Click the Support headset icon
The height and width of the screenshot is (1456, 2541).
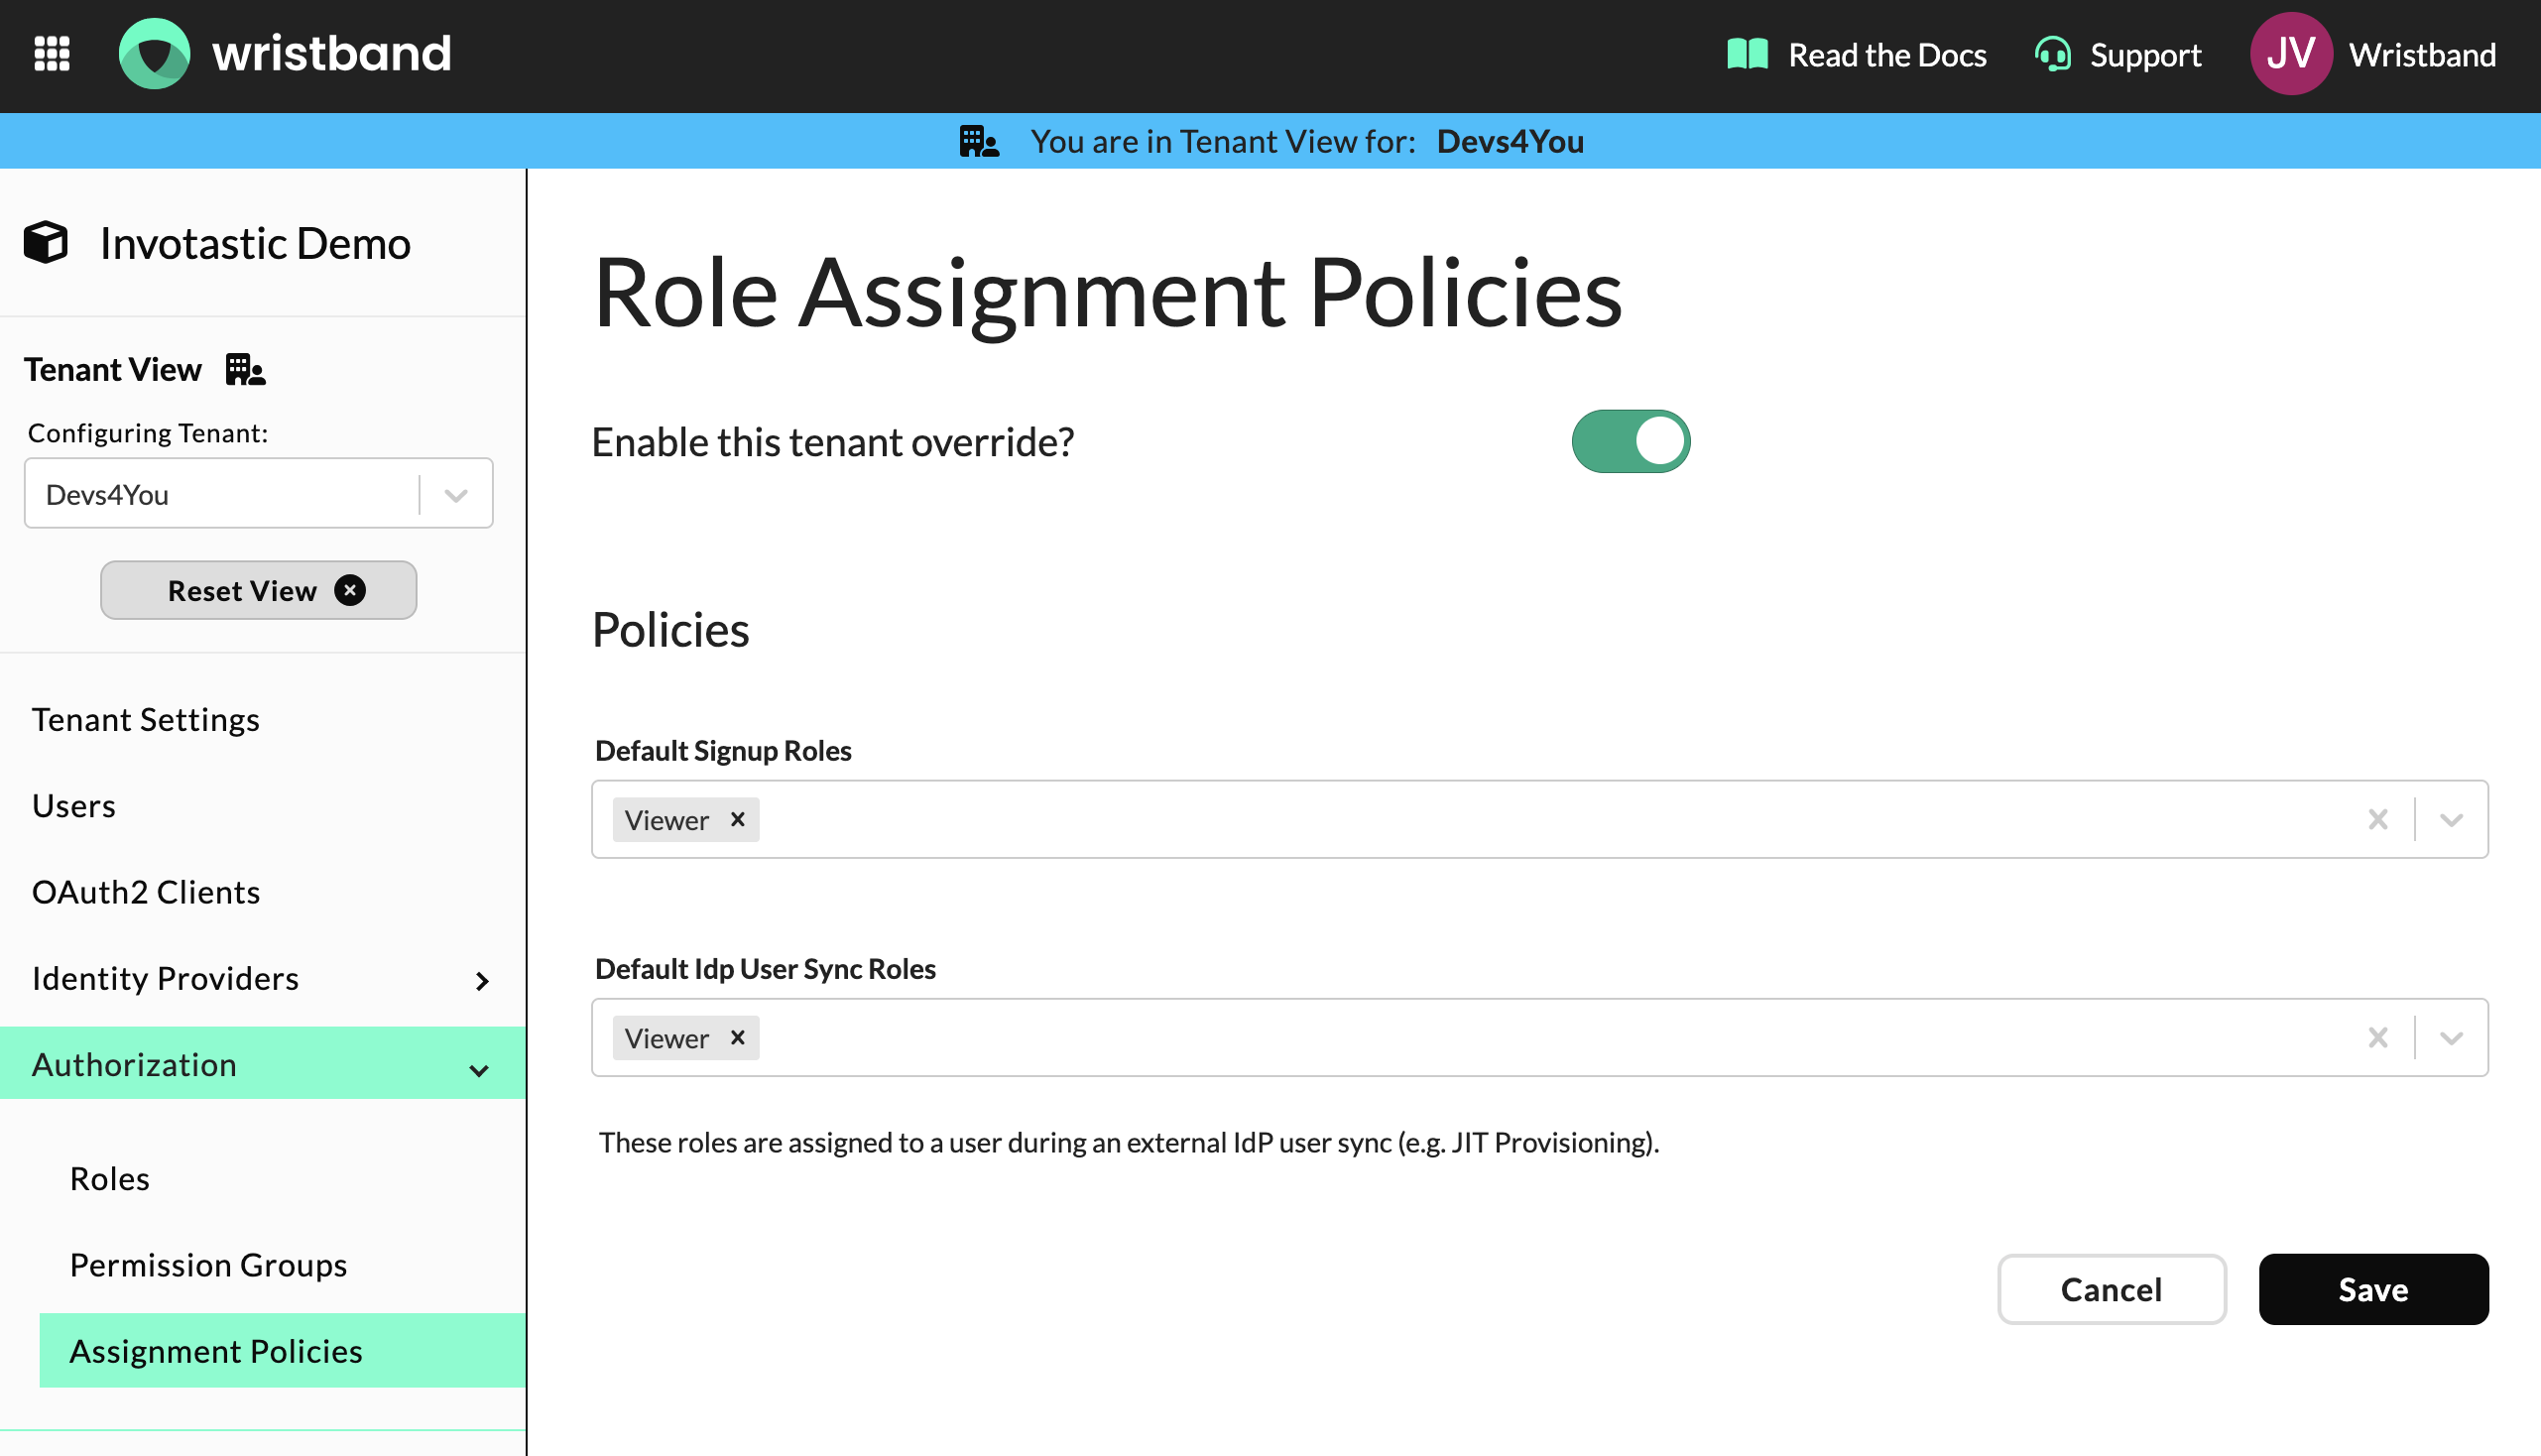[x=2053, y=54]
